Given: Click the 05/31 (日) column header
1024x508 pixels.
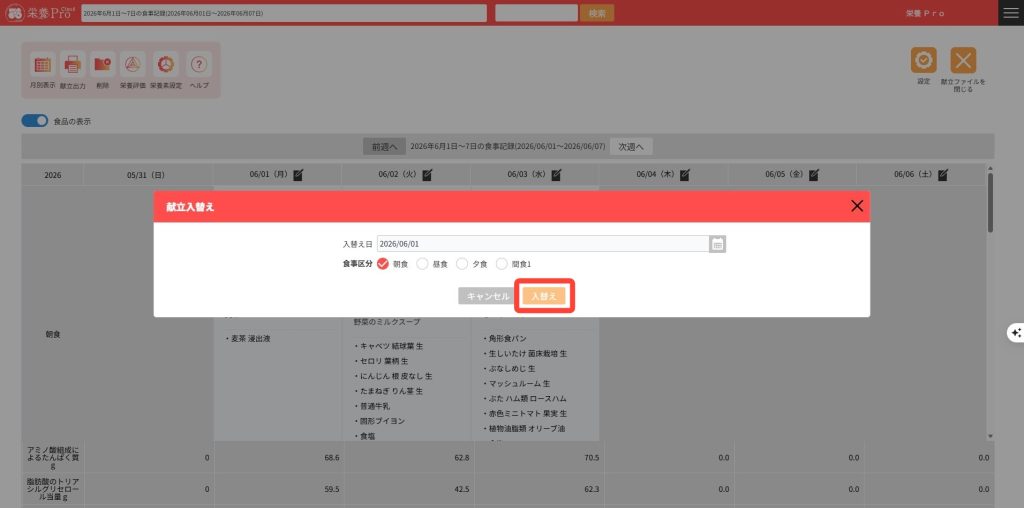Looking at the screenshot, I should [x=148, y=175].
